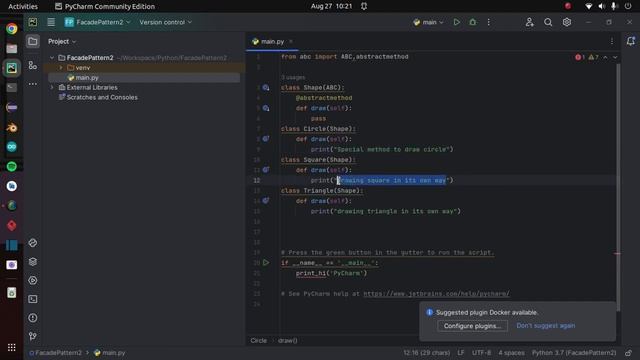Click the Python 3.7 interpreter selector

point(573,353)
